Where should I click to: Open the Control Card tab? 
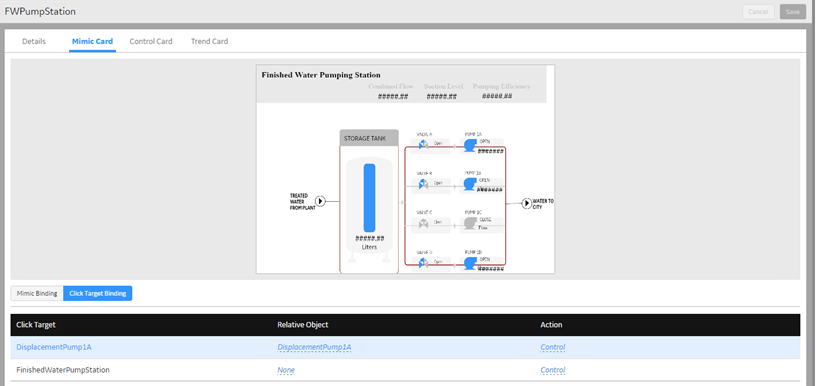(x=151, y=41)
